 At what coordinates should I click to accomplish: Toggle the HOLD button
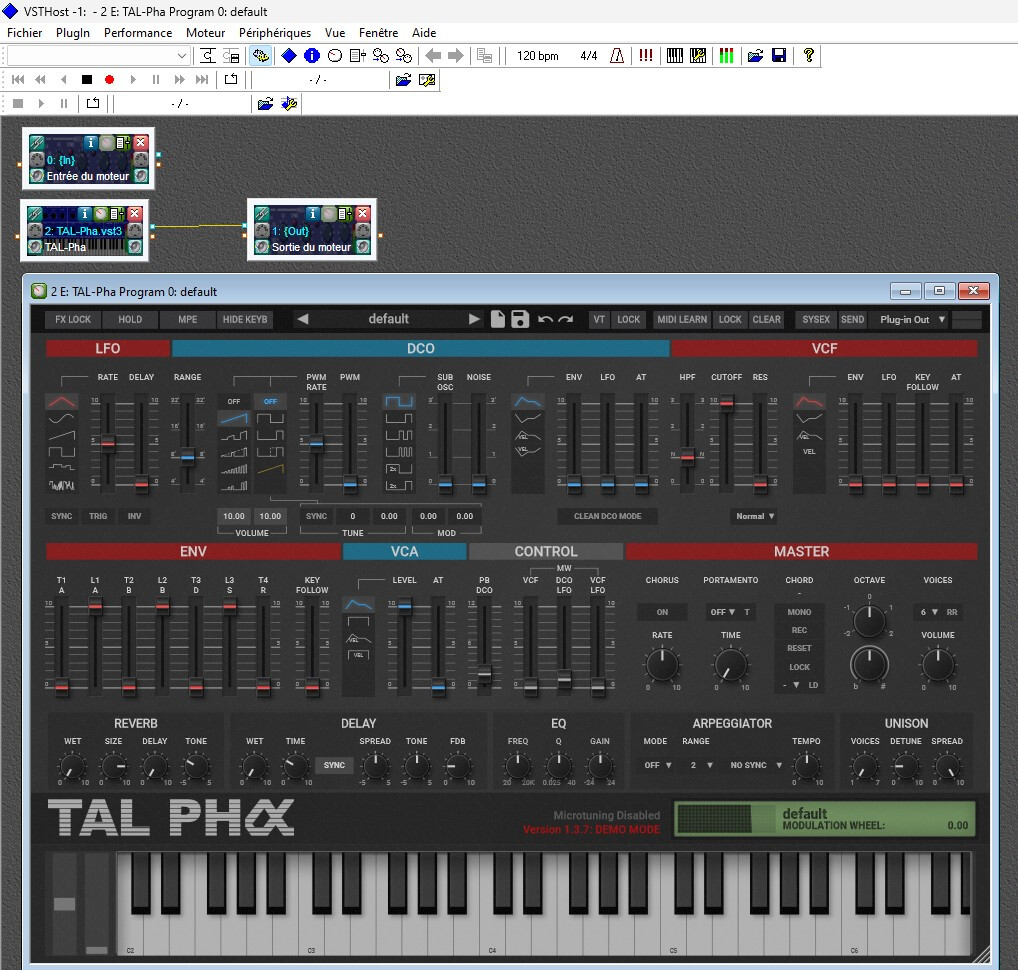click(130, 319)
